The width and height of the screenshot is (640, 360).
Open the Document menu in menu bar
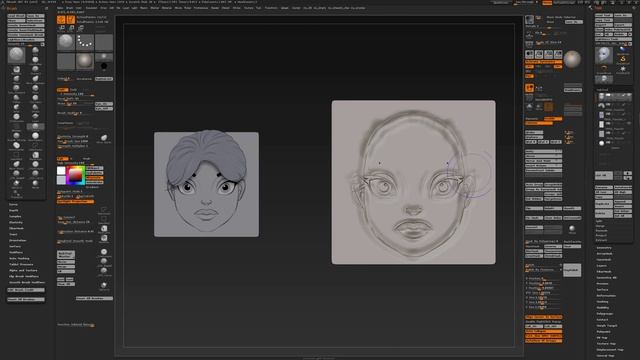(91, 8)
